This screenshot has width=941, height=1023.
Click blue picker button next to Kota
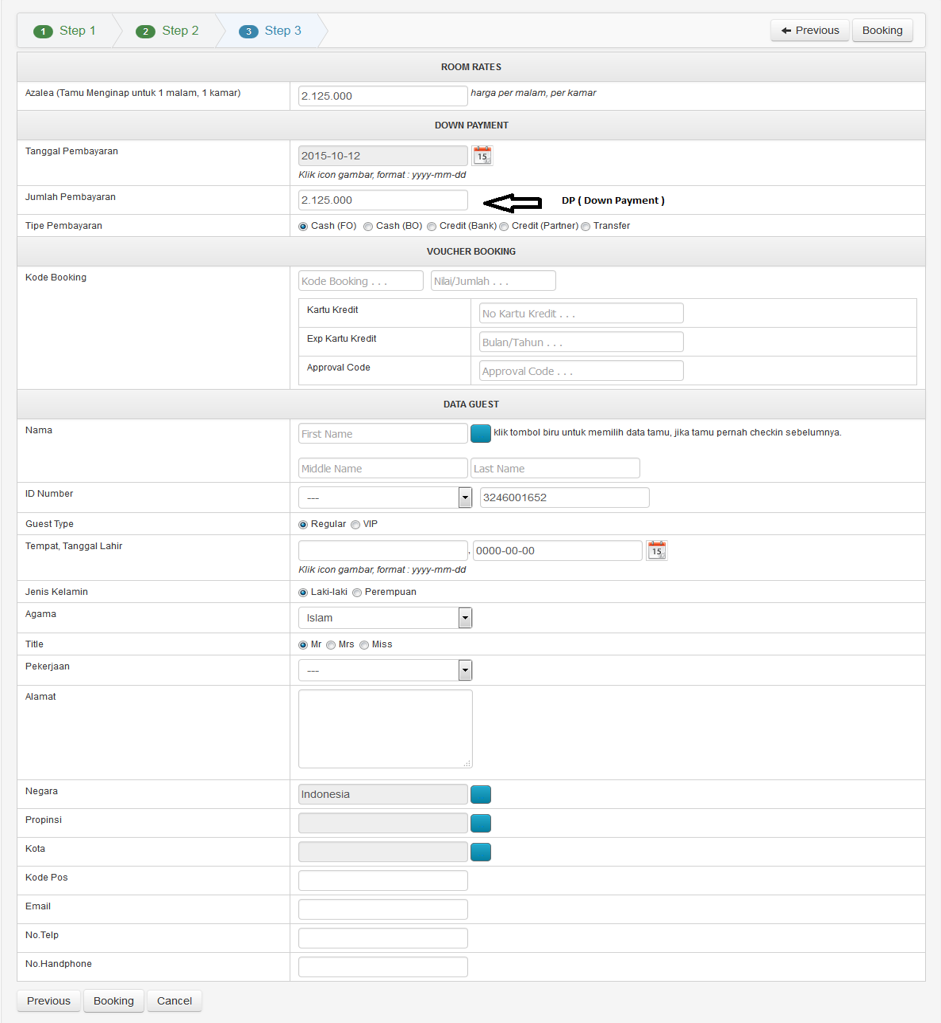(481, 852)
